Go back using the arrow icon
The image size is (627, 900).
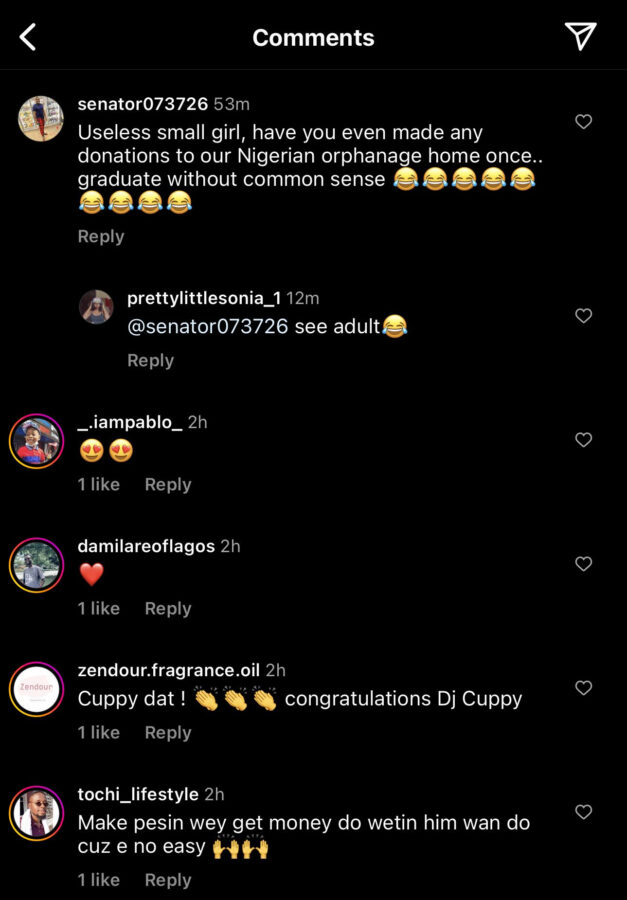28,38
